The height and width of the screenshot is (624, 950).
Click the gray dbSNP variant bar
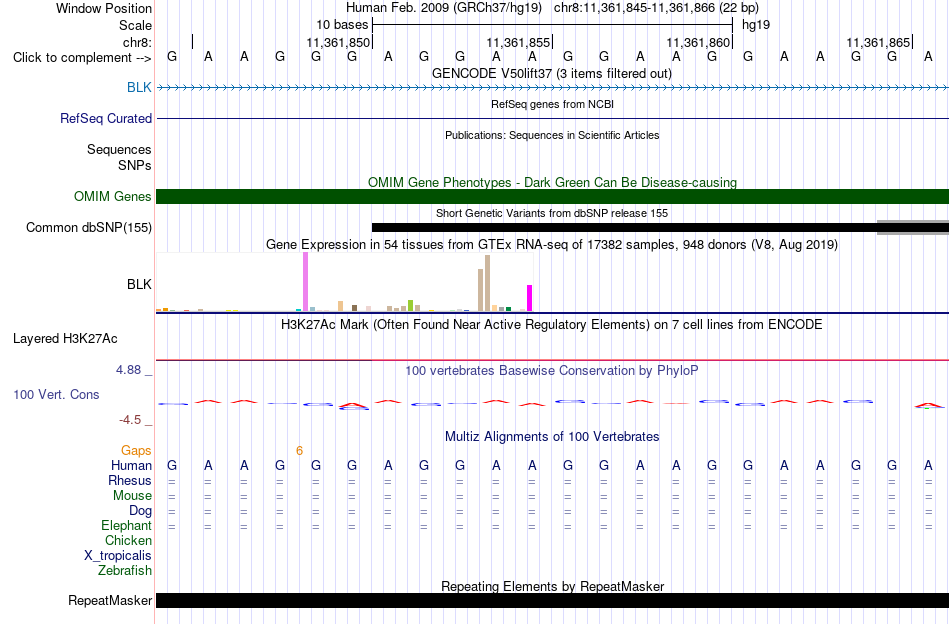[913, 227]
